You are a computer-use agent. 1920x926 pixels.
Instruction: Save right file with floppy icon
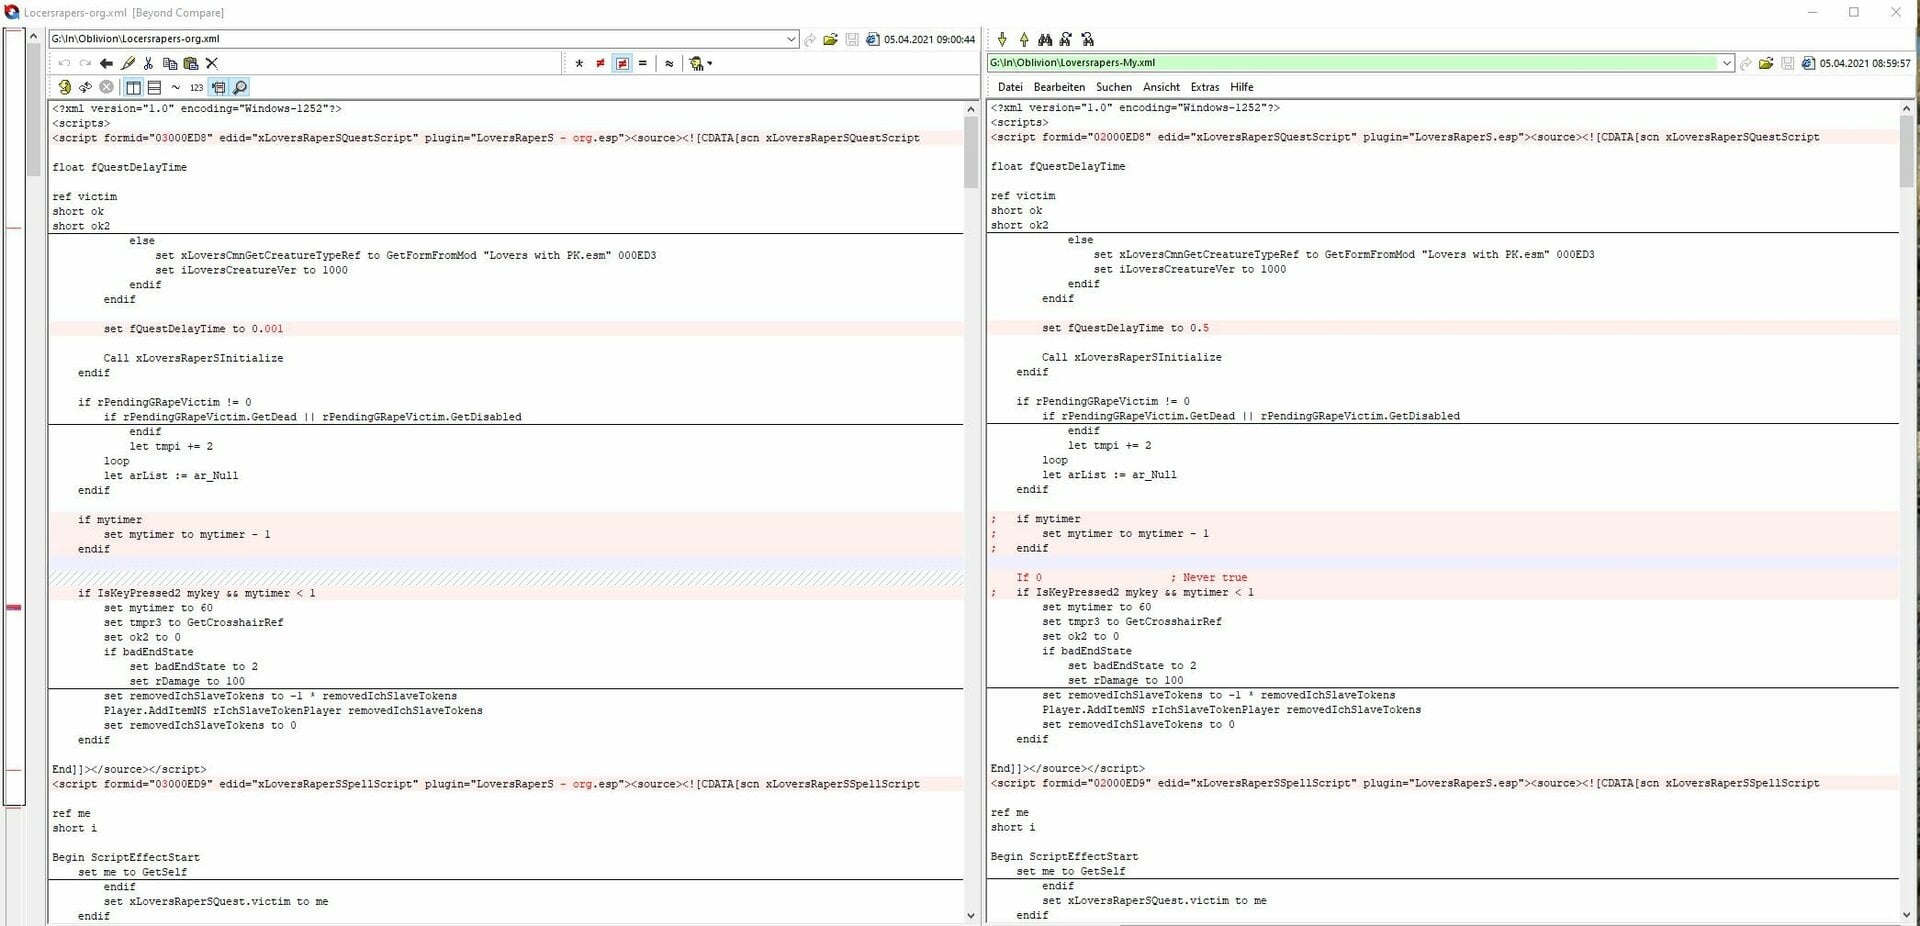(x=1787, y=63)
